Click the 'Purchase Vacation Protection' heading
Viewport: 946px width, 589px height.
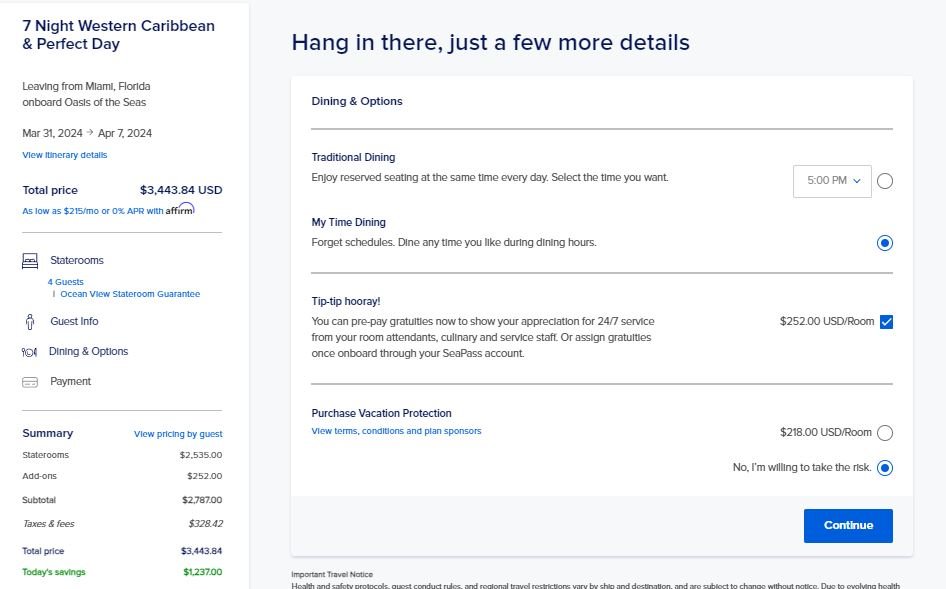(x=381, y=413)
